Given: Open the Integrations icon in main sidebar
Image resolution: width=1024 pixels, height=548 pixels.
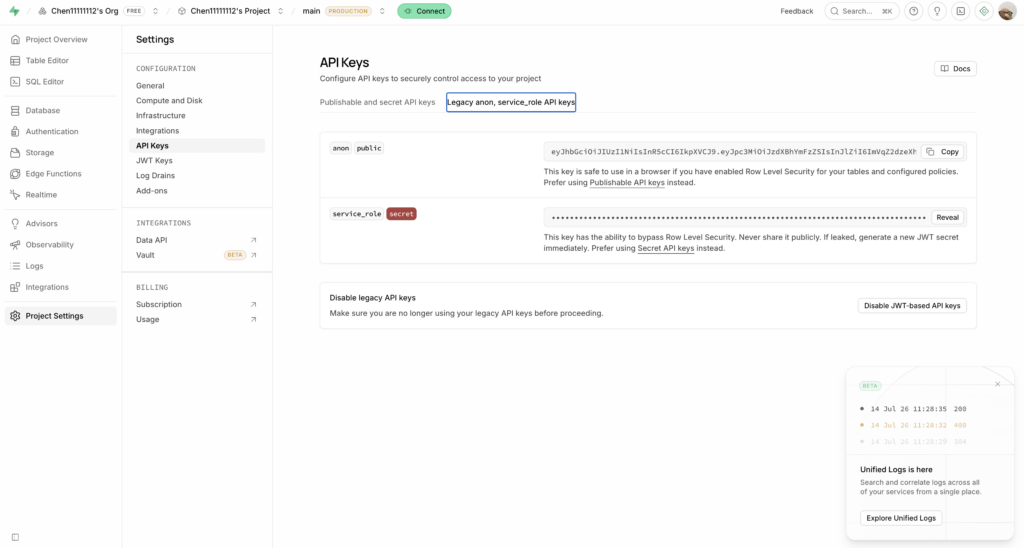Looking at the screenshot, I should point(15,287).
